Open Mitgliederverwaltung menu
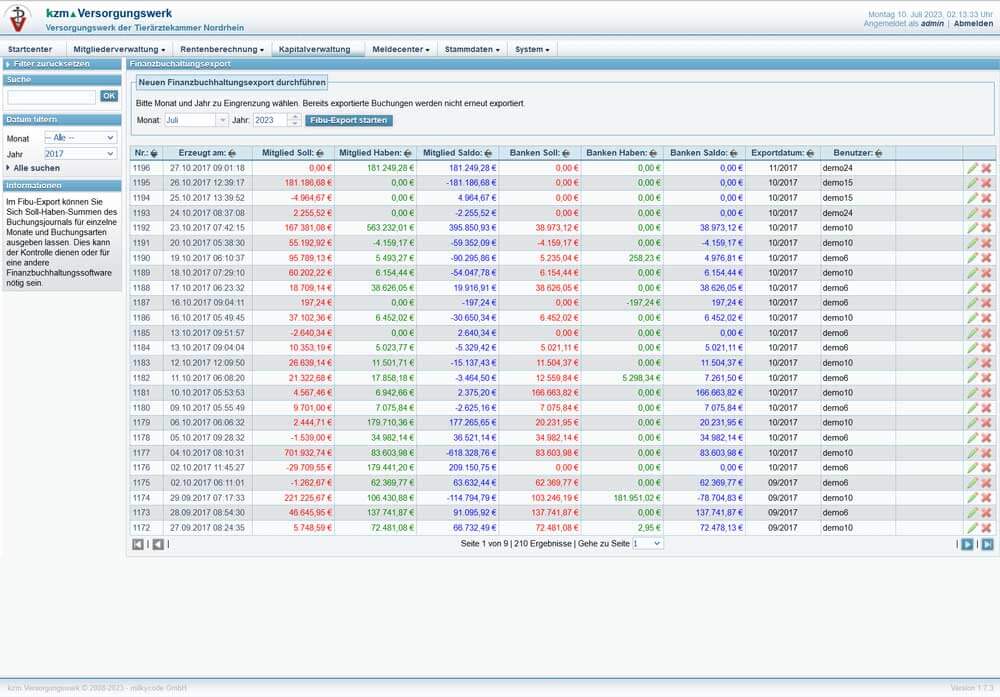 coord(119,49)
